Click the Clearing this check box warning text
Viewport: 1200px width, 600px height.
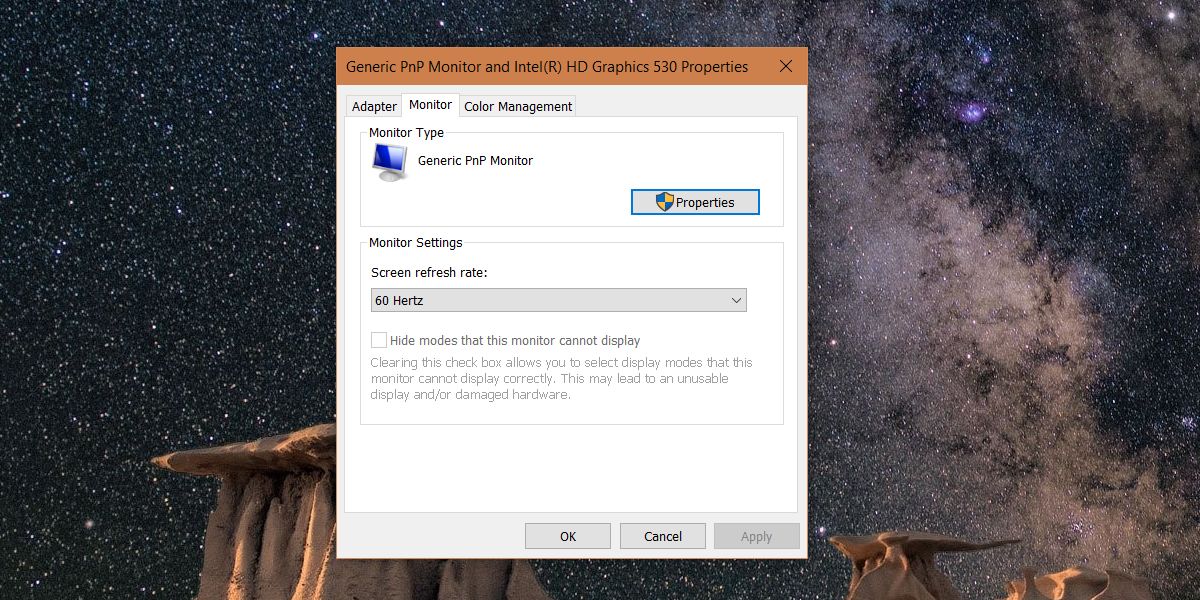point(561,378)
